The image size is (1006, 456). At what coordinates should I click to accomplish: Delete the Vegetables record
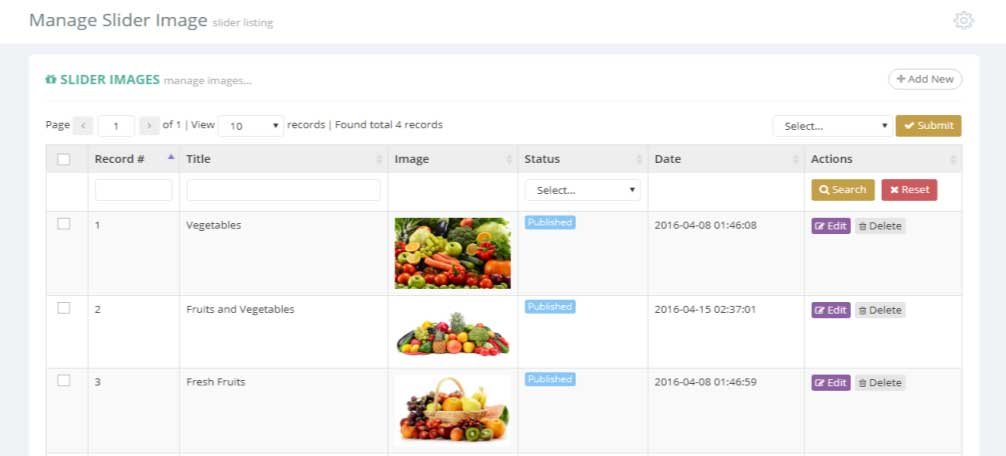pos(880,226)
